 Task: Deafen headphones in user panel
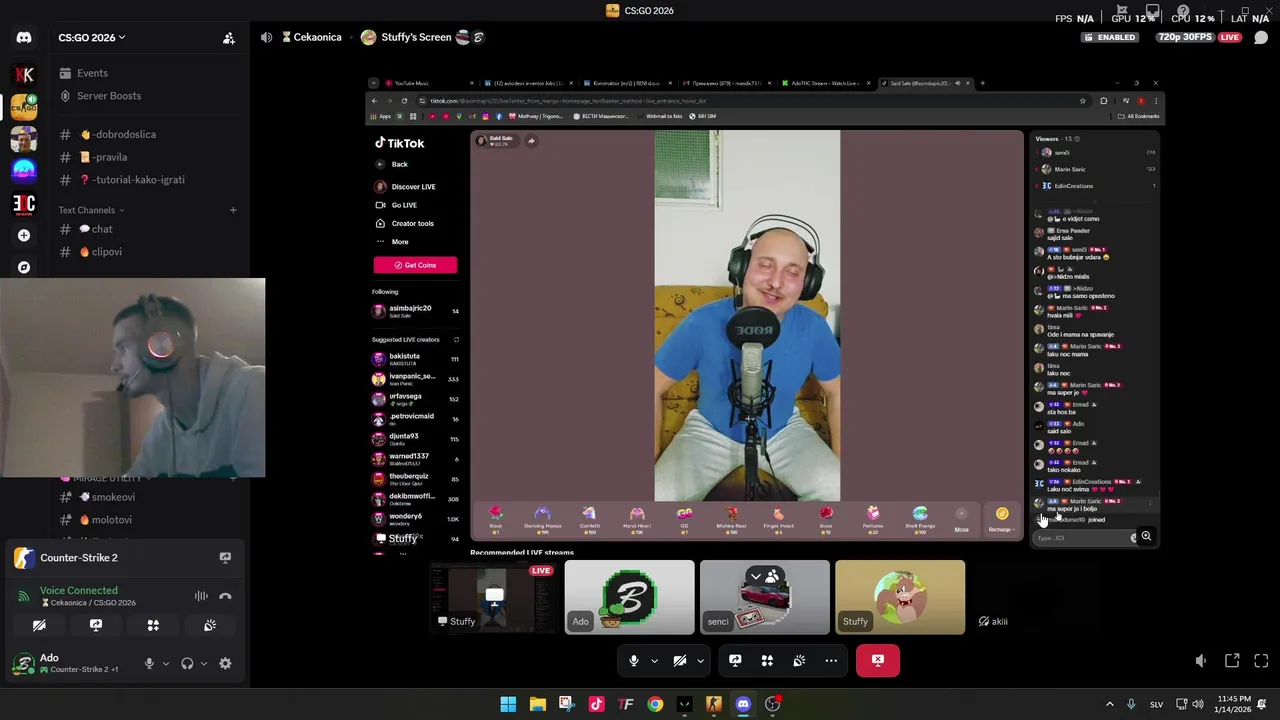[187, 663]
